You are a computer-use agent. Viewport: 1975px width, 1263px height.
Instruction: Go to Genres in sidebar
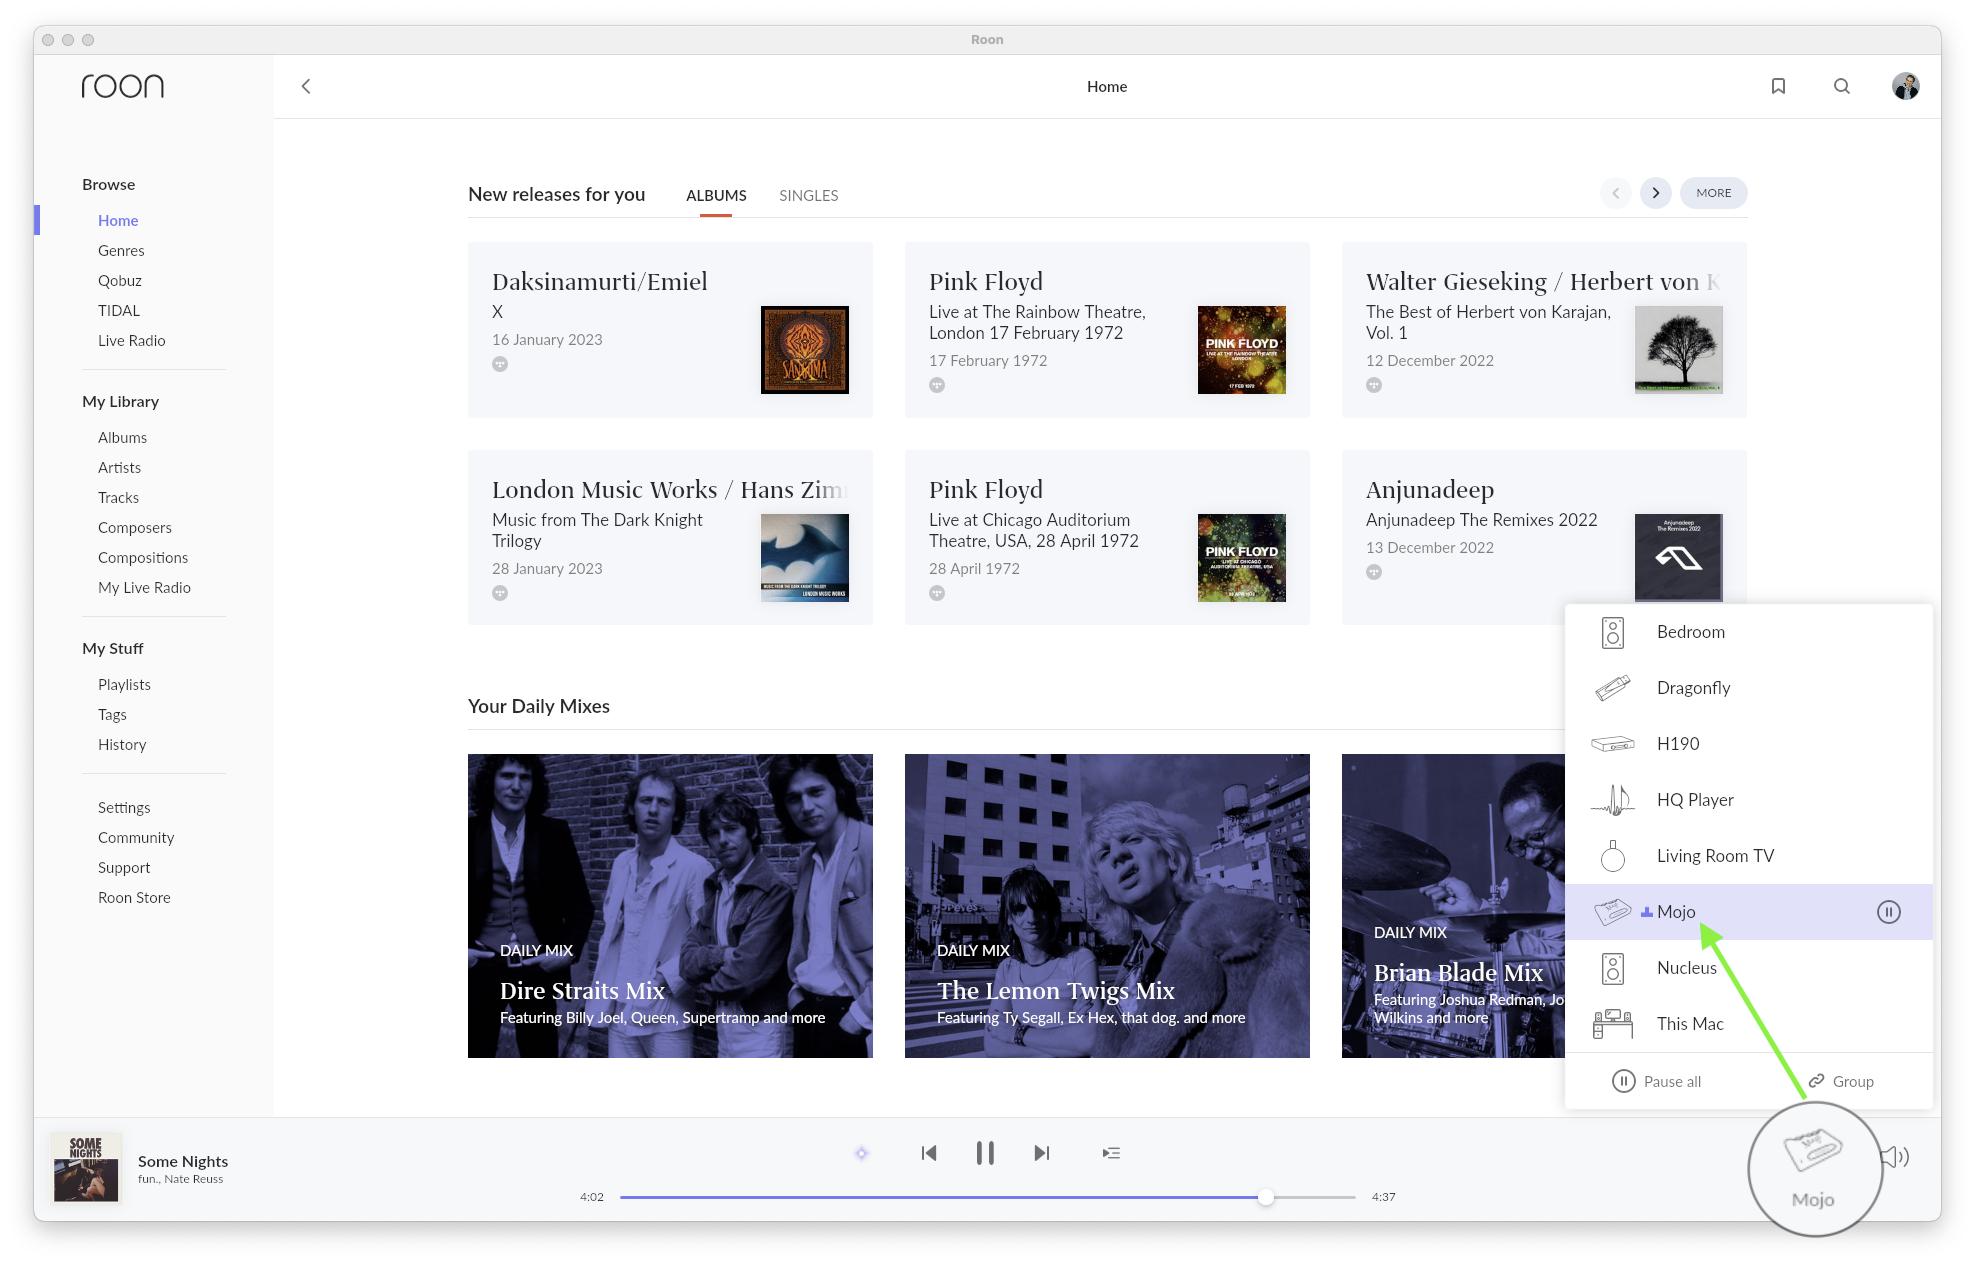(121, 250)
